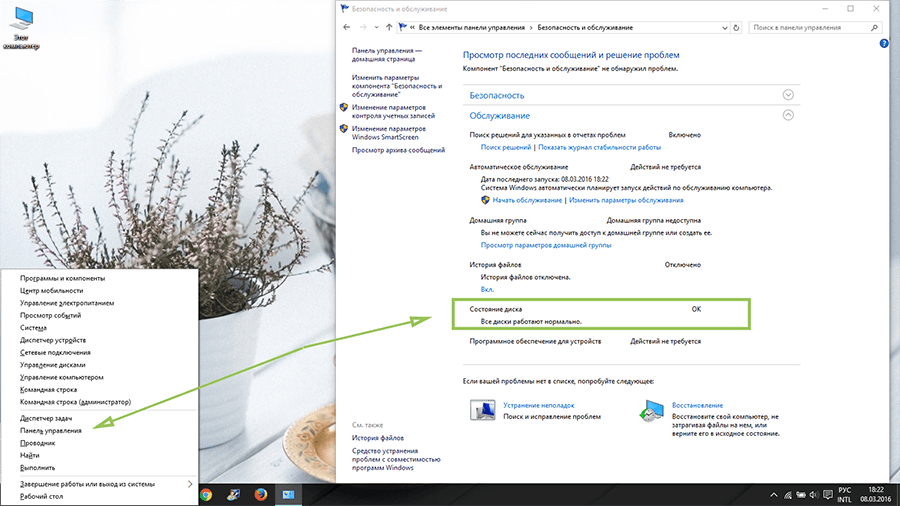900x506 pixels.
Task: Open 'Просмотр архива сообщений'
Action: (x=398, y=150)
